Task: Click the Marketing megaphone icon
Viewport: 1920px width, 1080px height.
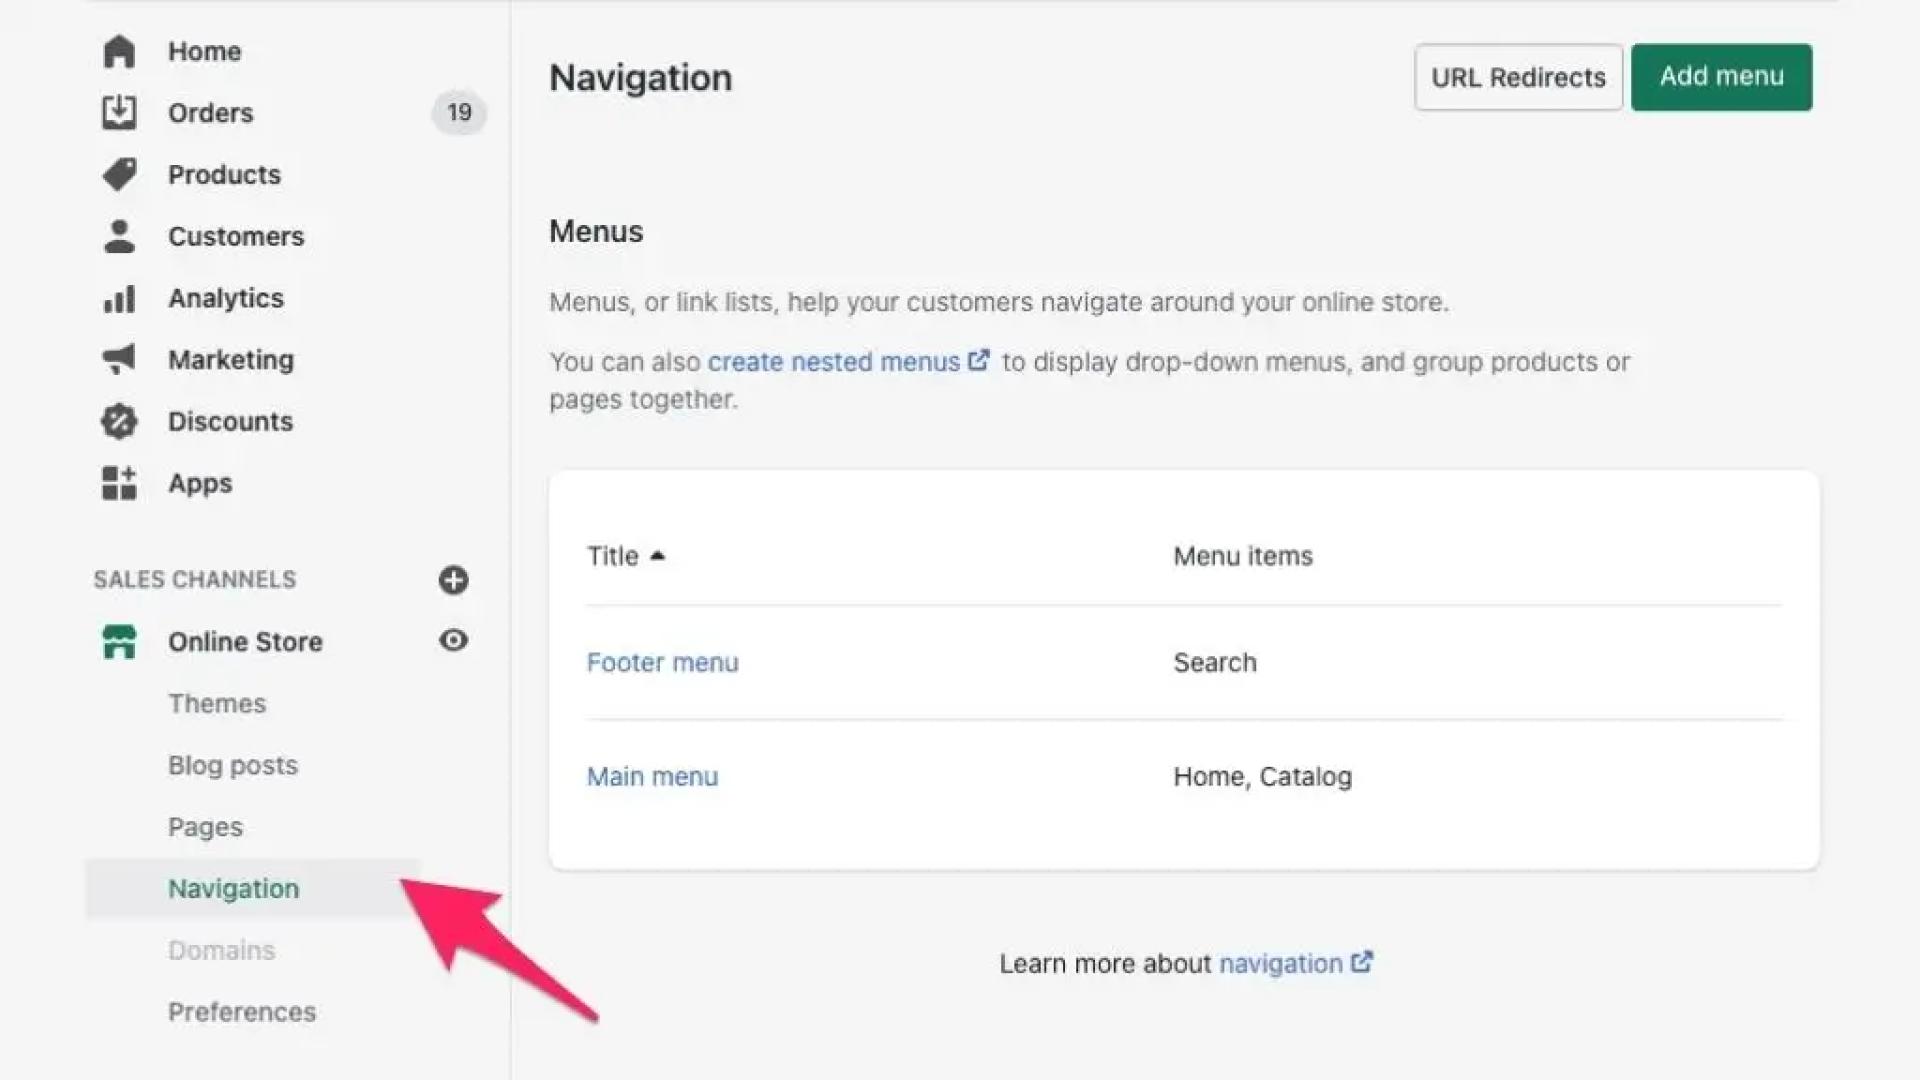Action: 119,359
